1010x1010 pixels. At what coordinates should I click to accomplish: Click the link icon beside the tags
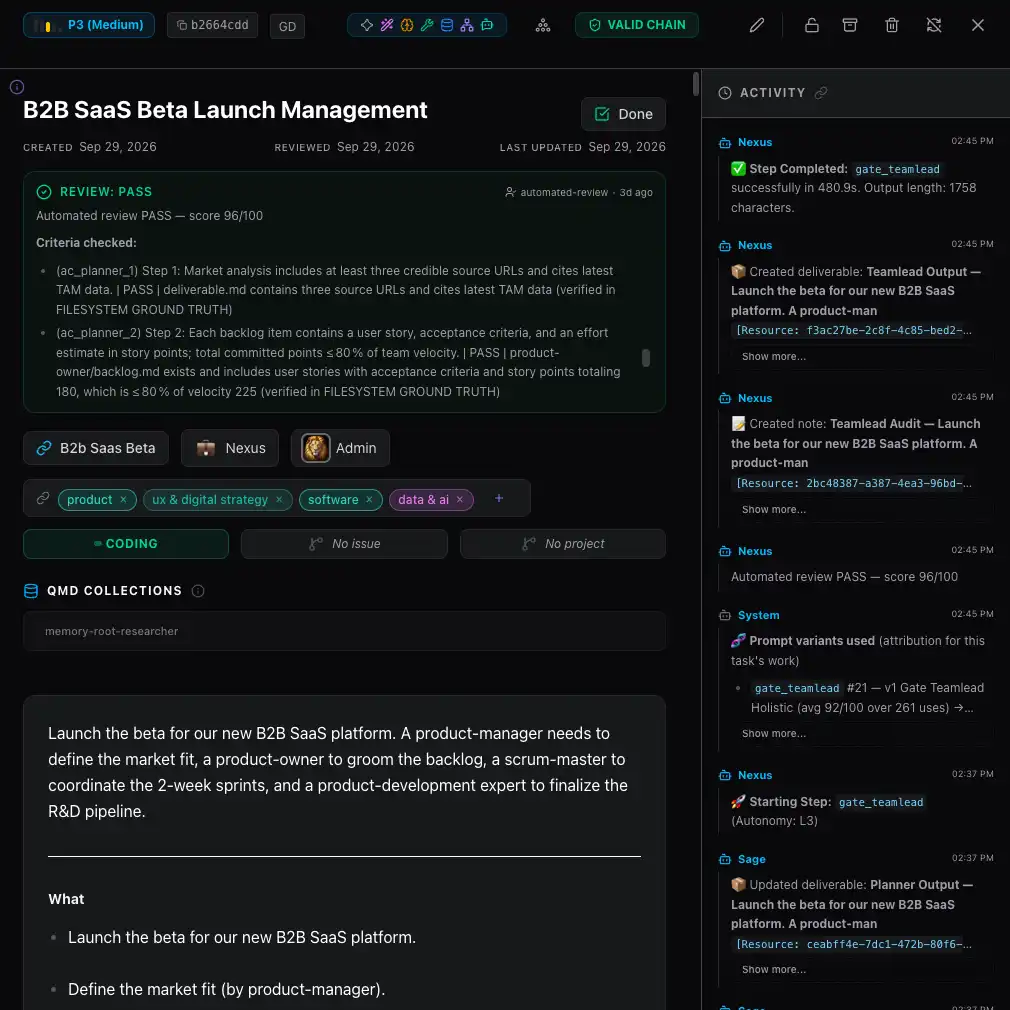click(43, 498)
